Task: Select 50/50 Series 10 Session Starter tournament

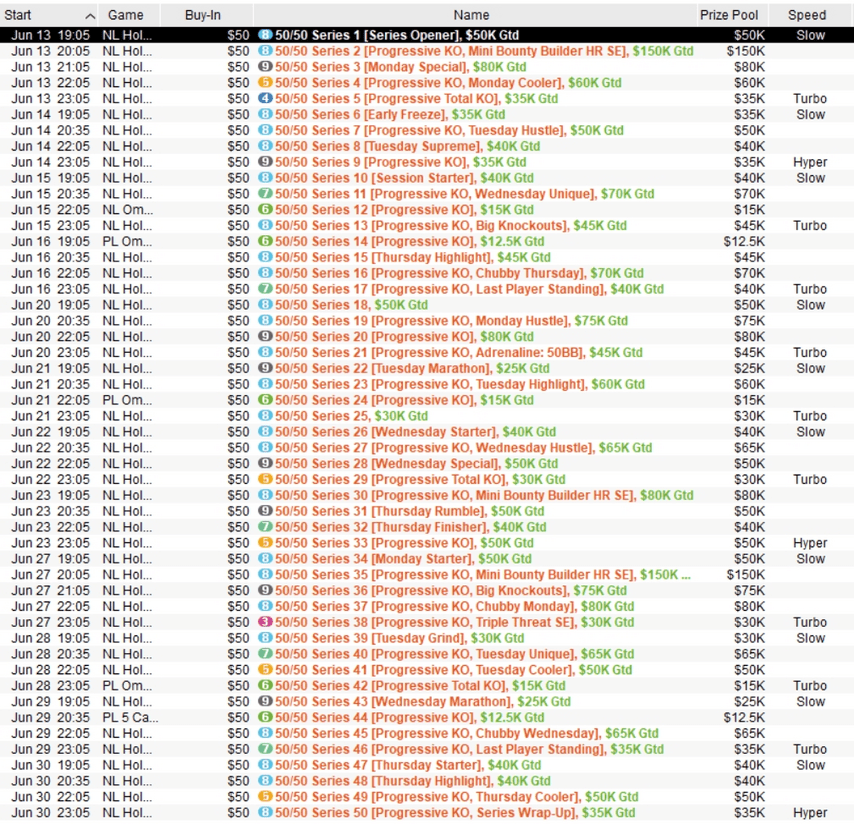Action: (x=427, y=178)
